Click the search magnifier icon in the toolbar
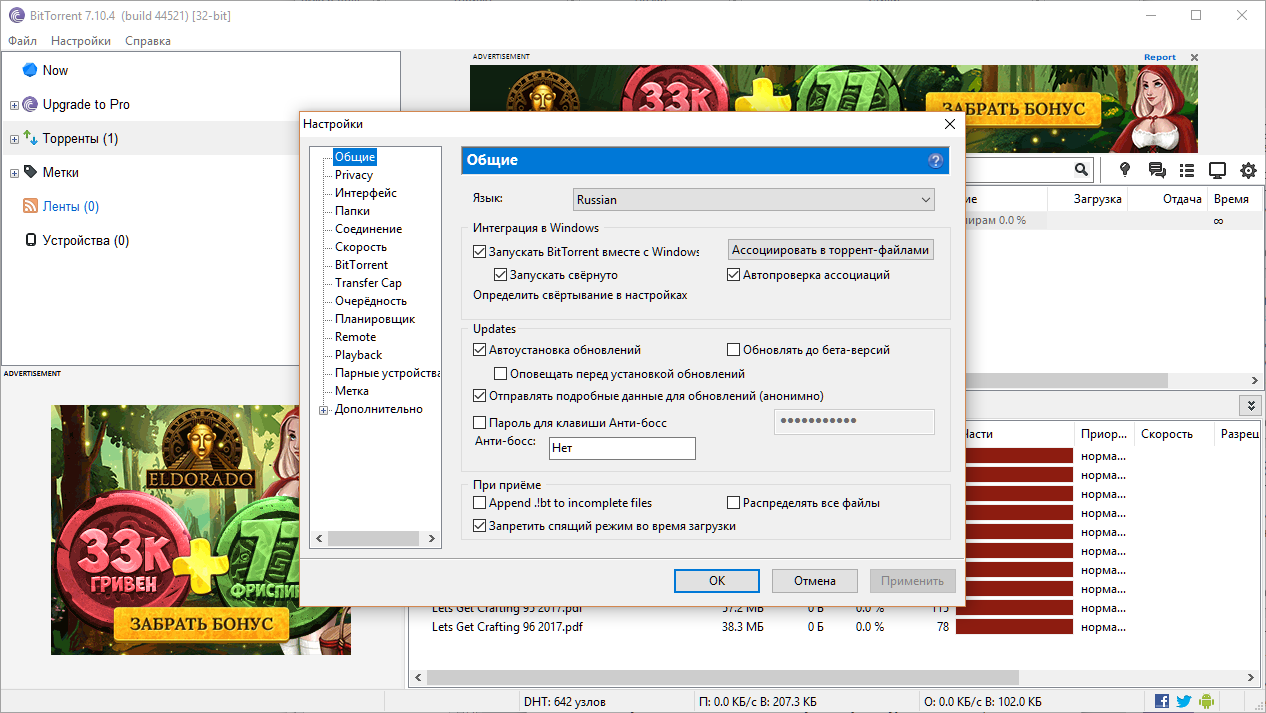Image resolution: width=1266 pixels, height=713 pixels. point(1081,170)
